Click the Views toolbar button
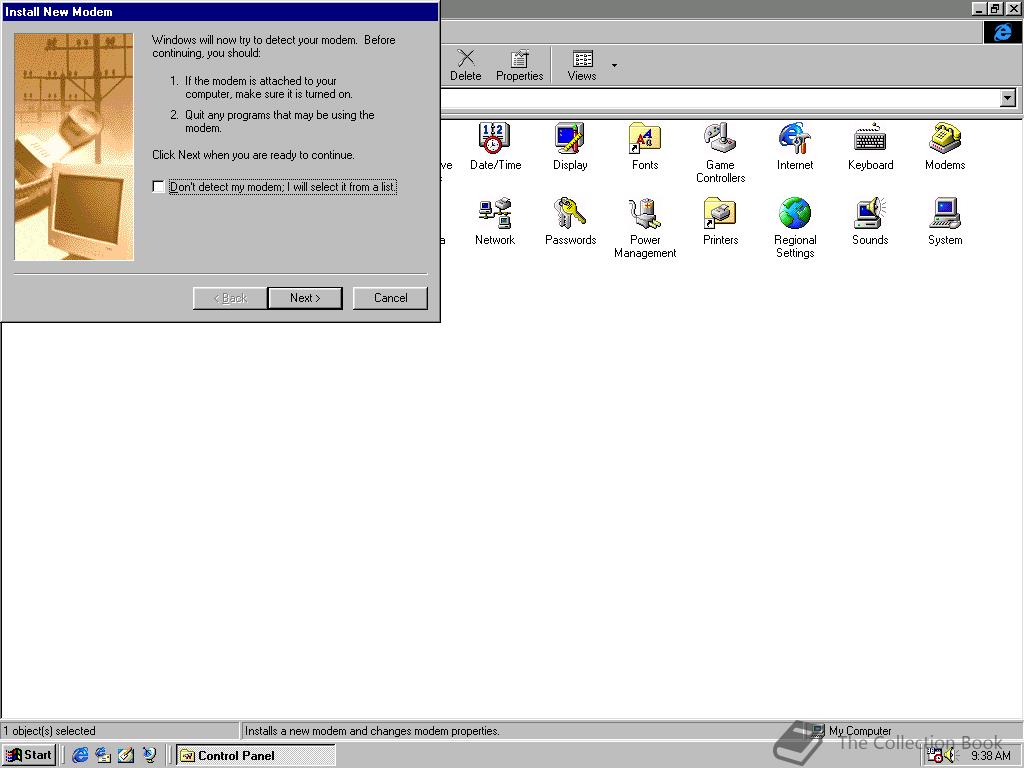Image resolution: width=1024 pixels, height=768 pixels. pos(582,65)
